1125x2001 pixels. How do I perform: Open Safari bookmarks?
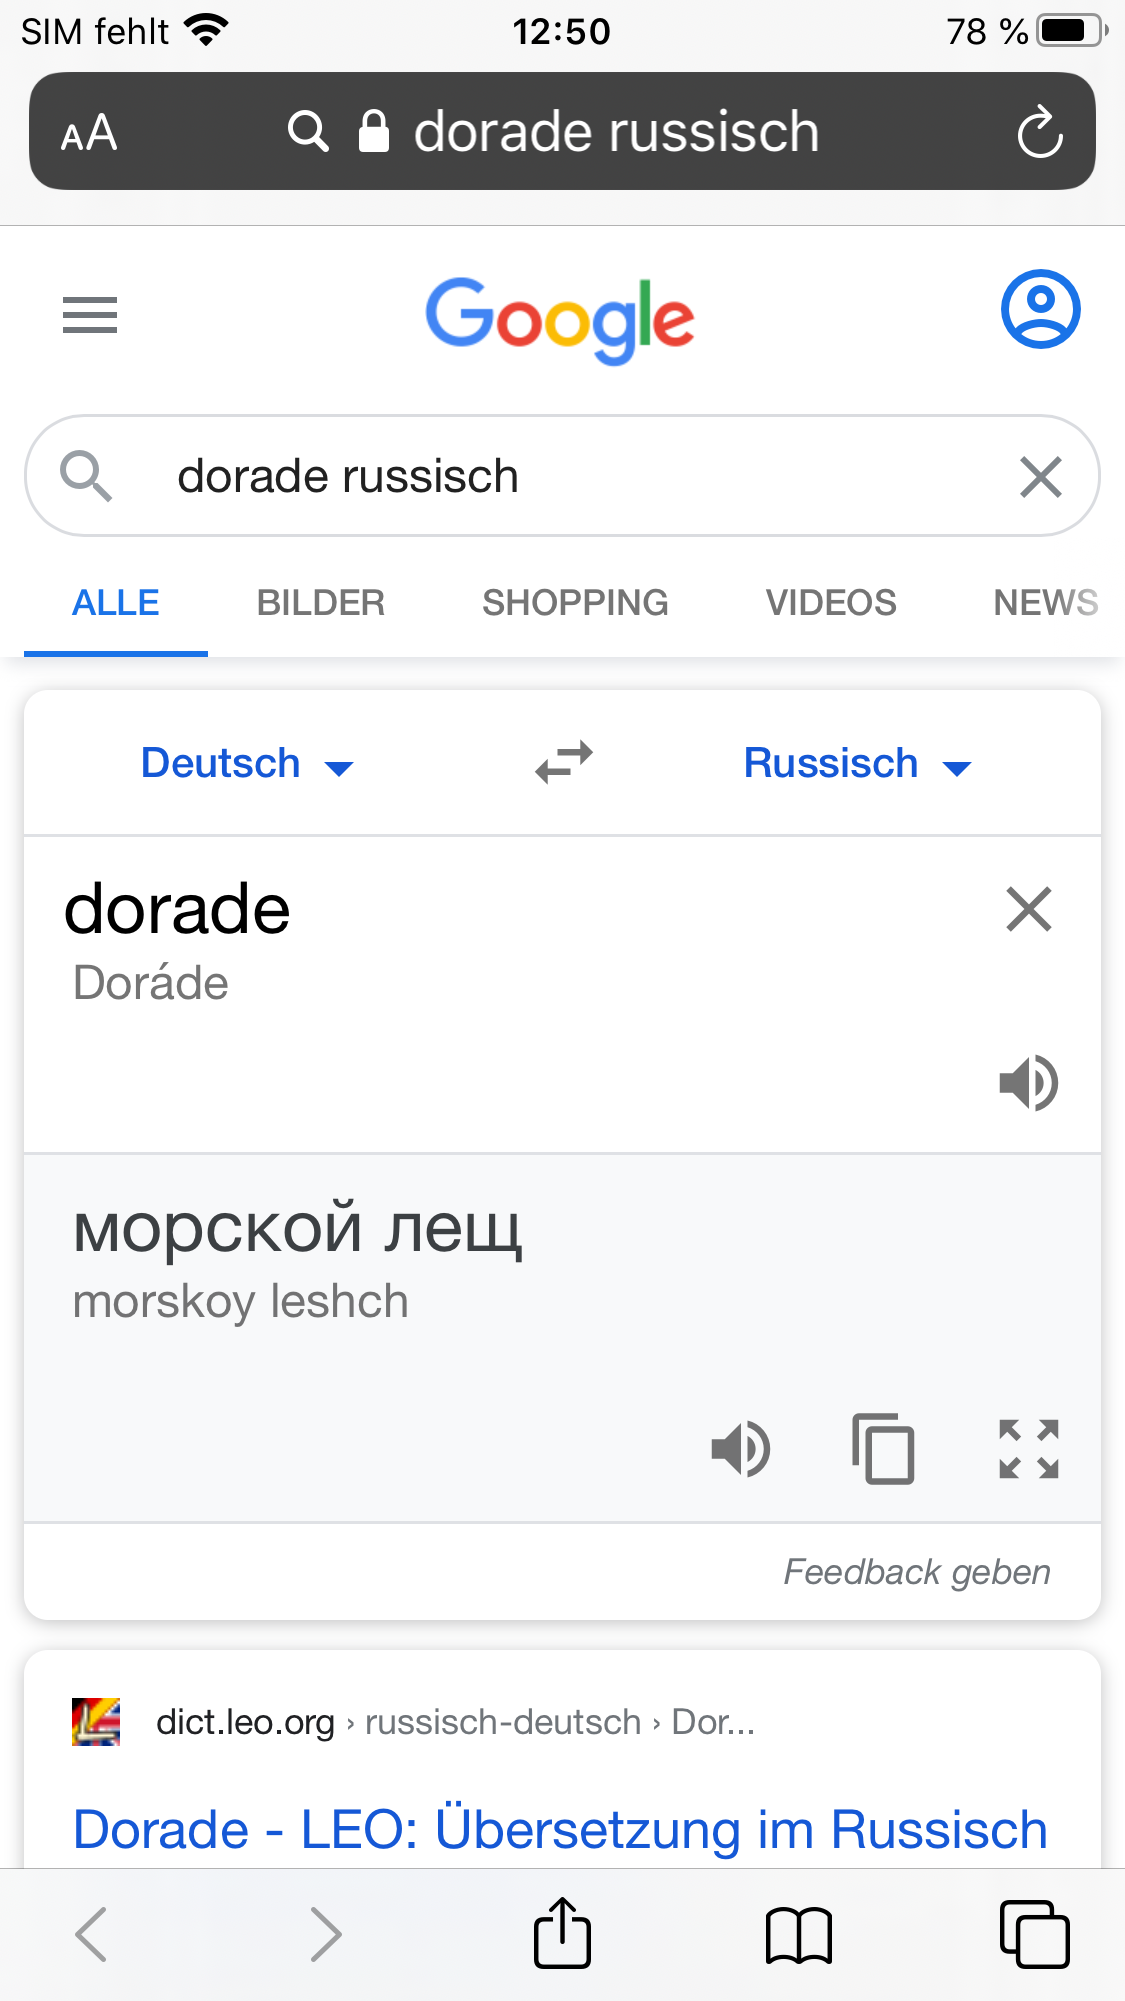point(798,1934)
